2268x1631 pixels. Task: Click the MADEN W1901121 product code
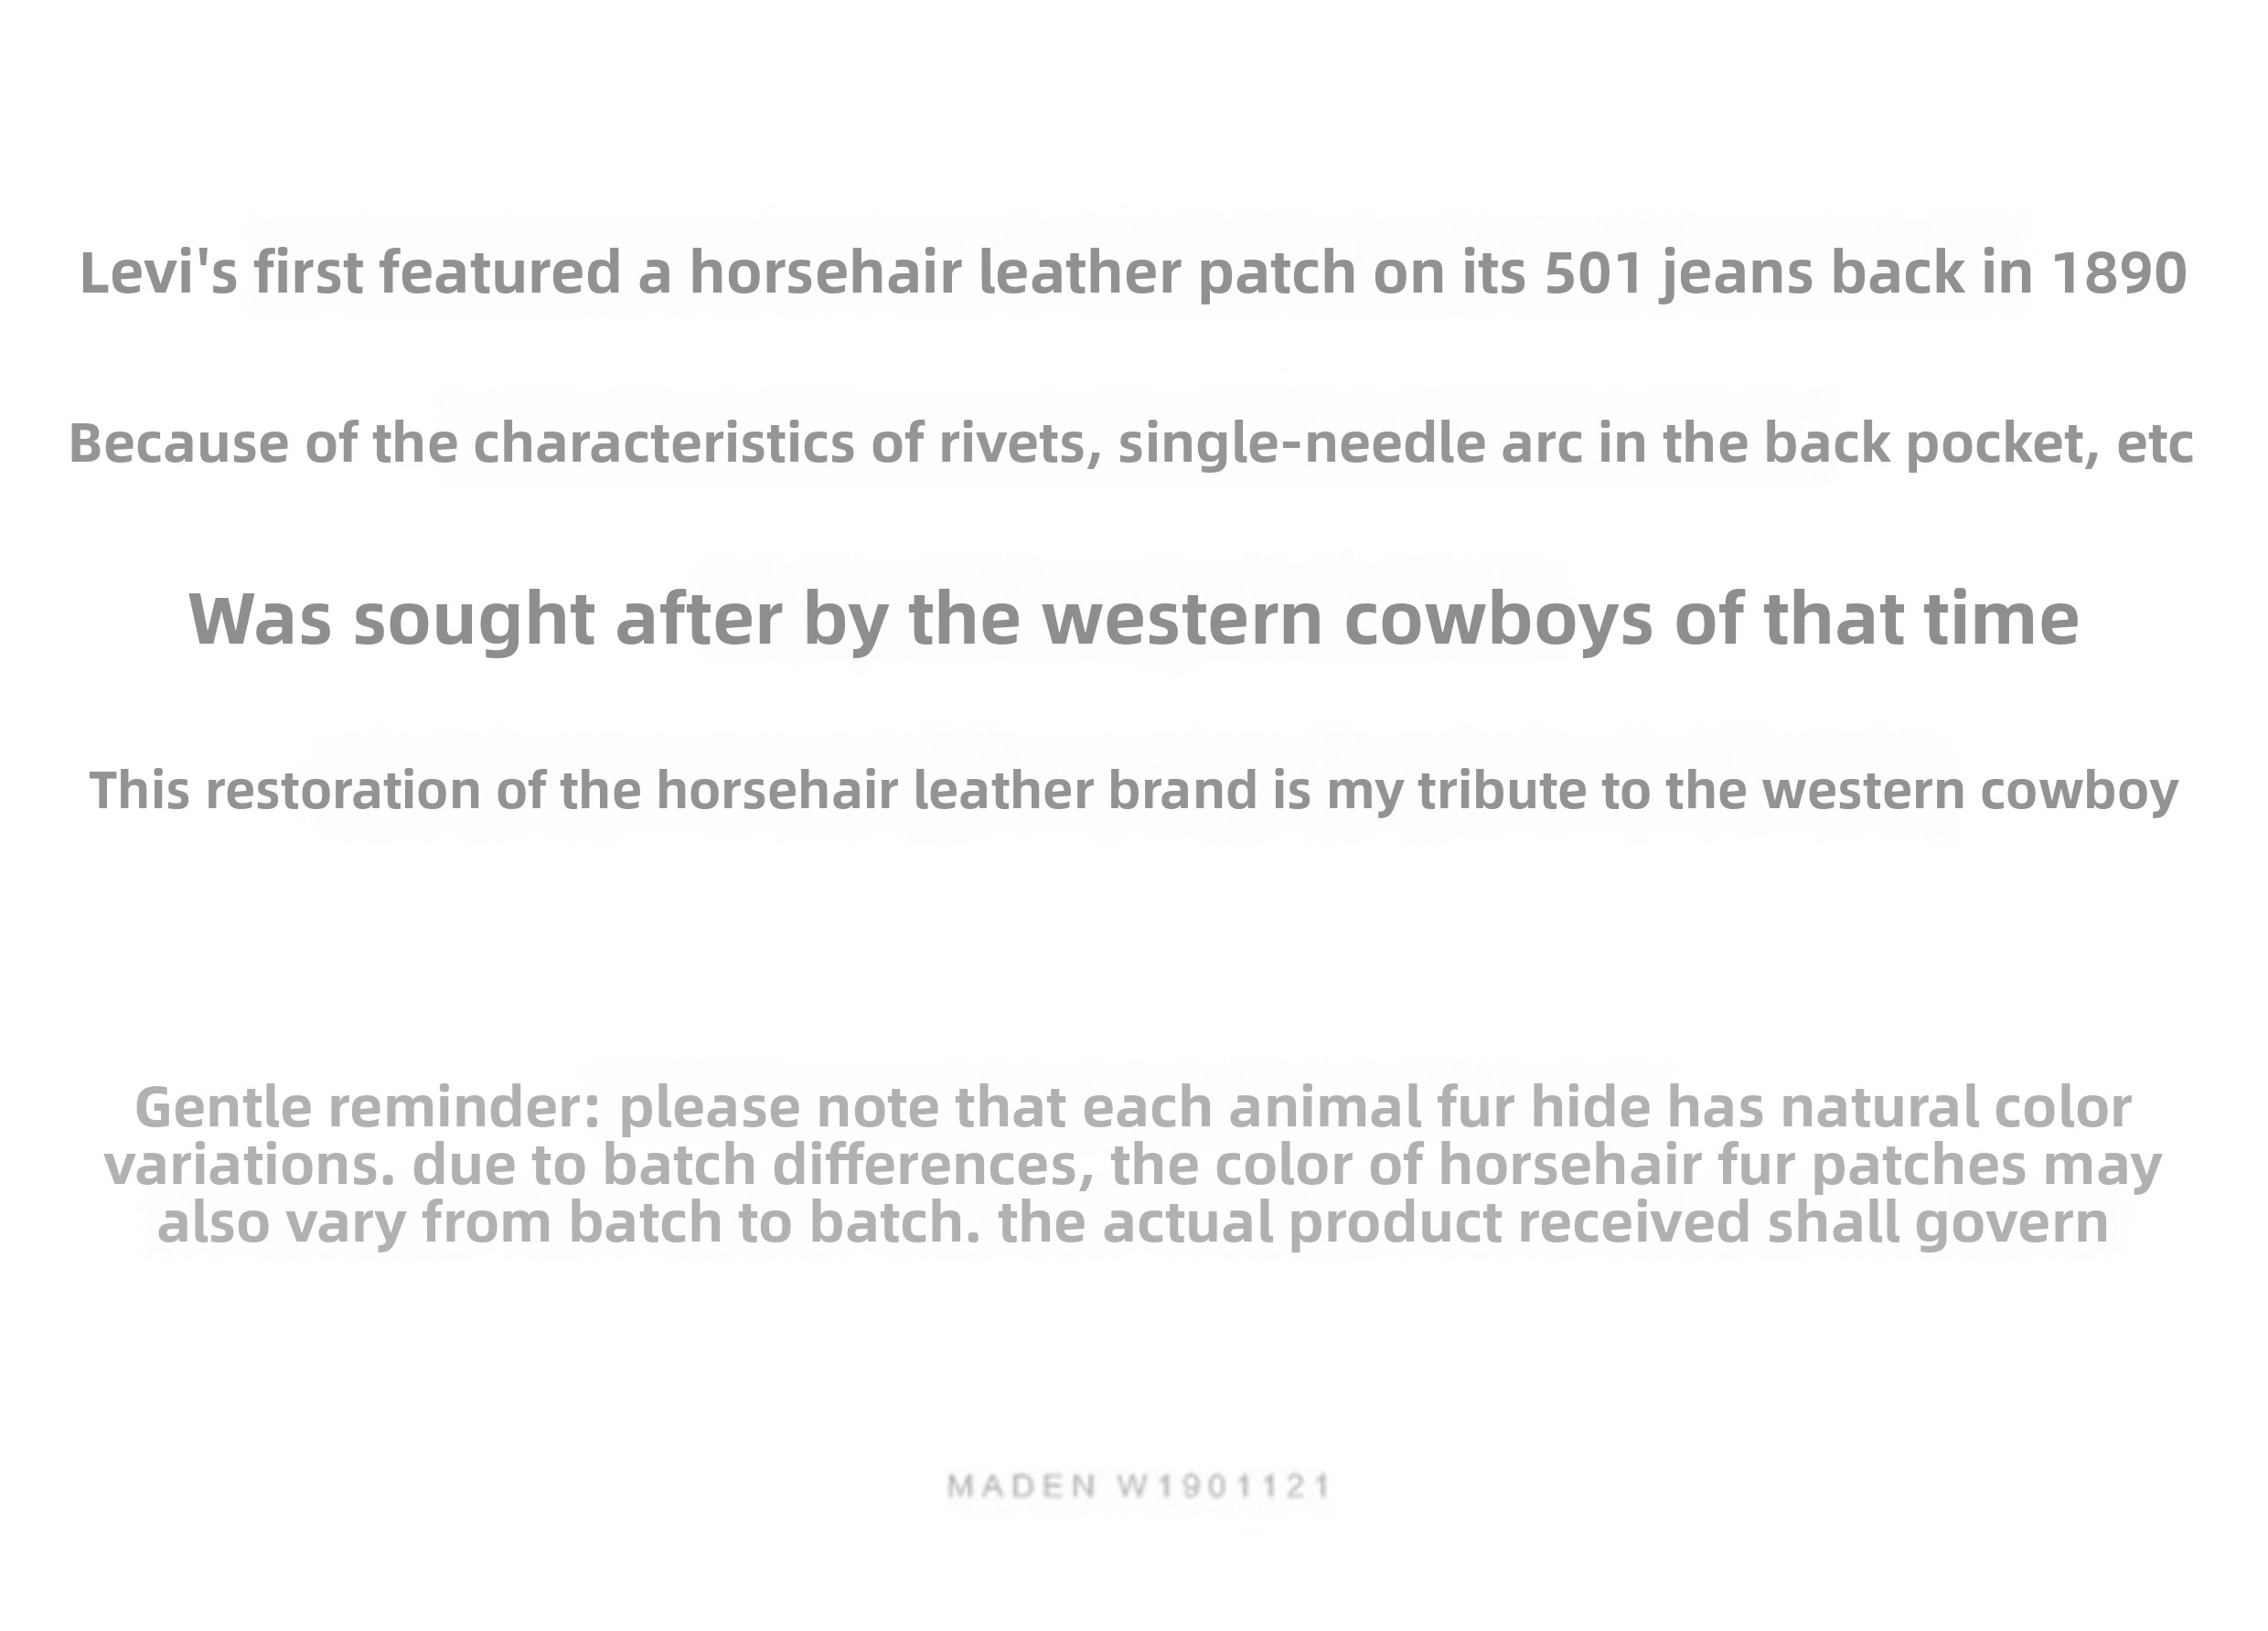[1139, 1487]
